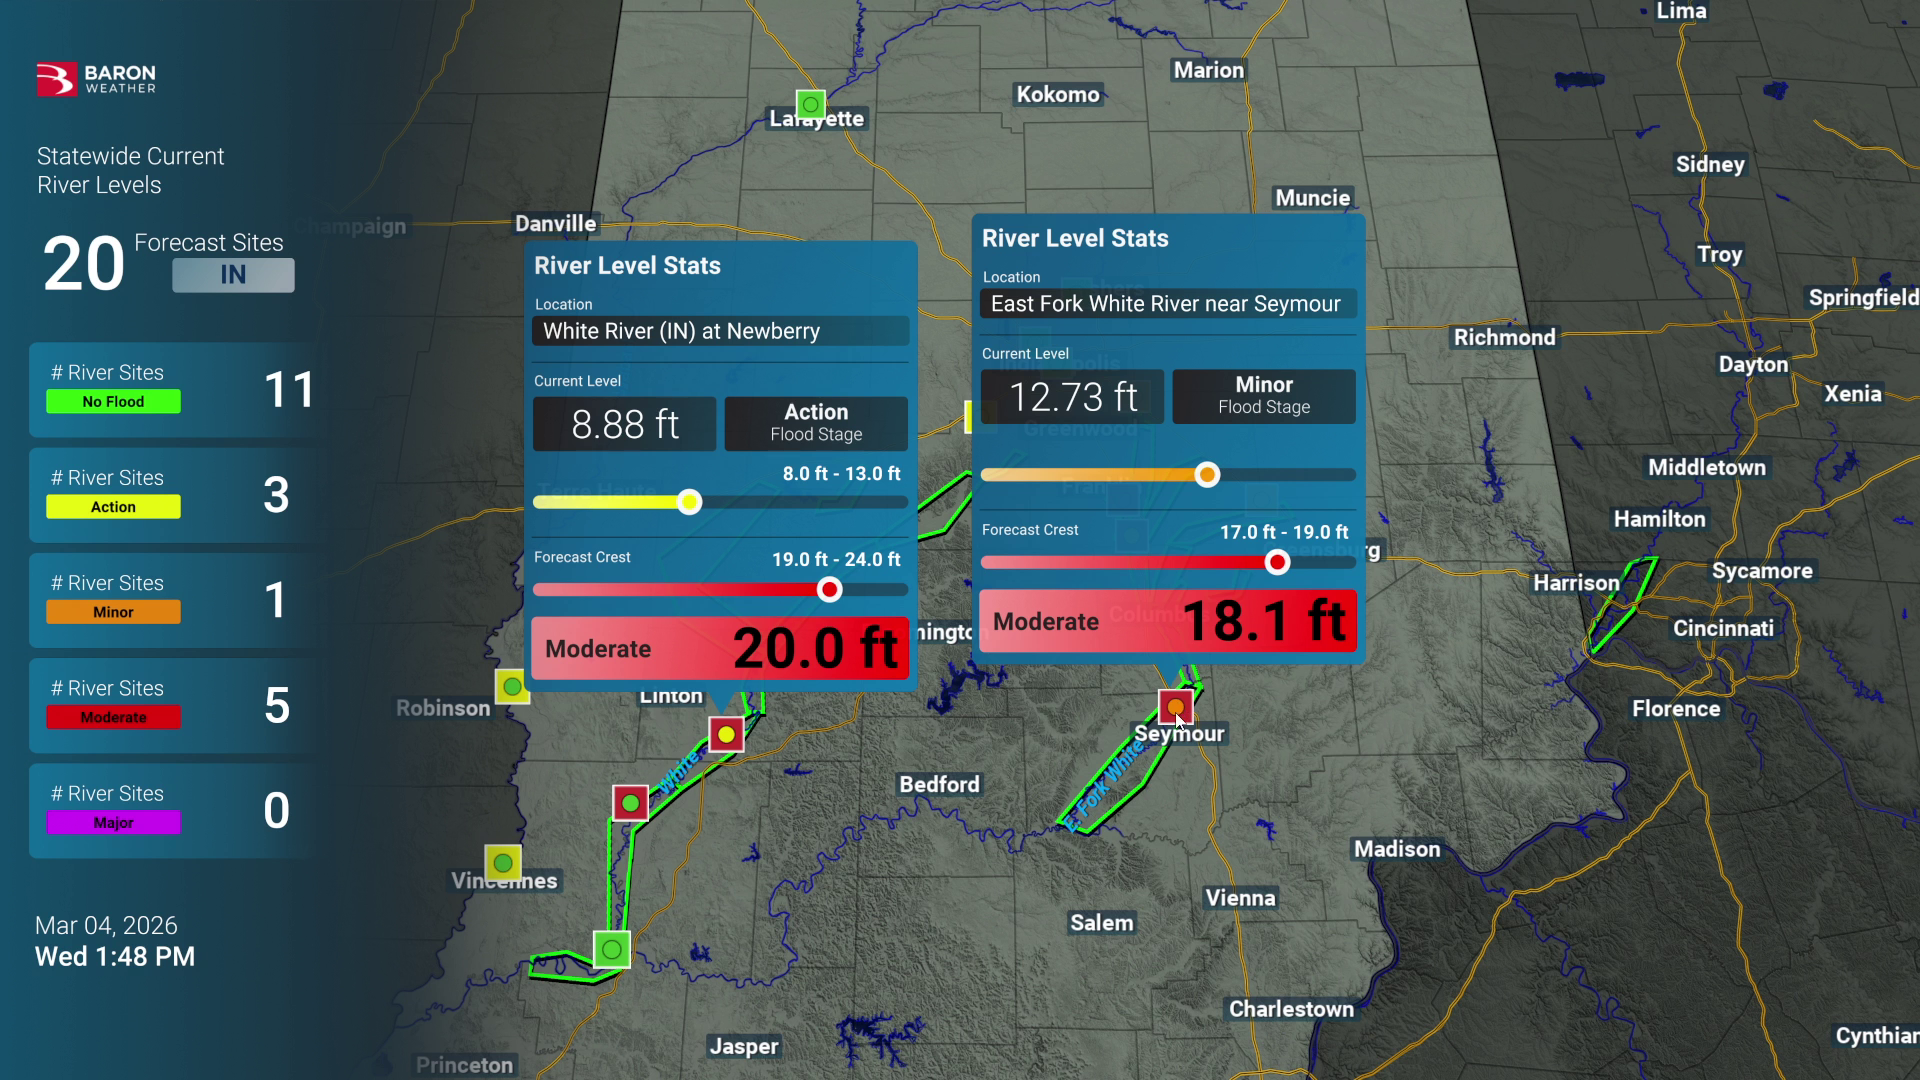Viewport: 1920px width, 1080px height.
Task: Click the Lafayette green river site marker
Action: pyautogui.click(x=811, y=104)
